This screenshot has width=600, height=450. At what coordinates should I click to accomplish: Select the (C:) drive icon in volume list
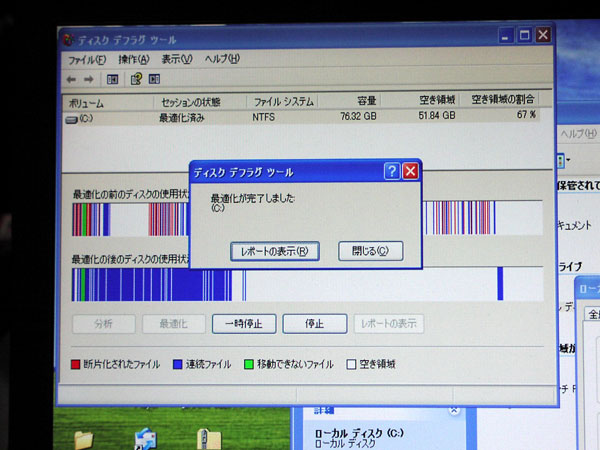[x=72, y=120]
